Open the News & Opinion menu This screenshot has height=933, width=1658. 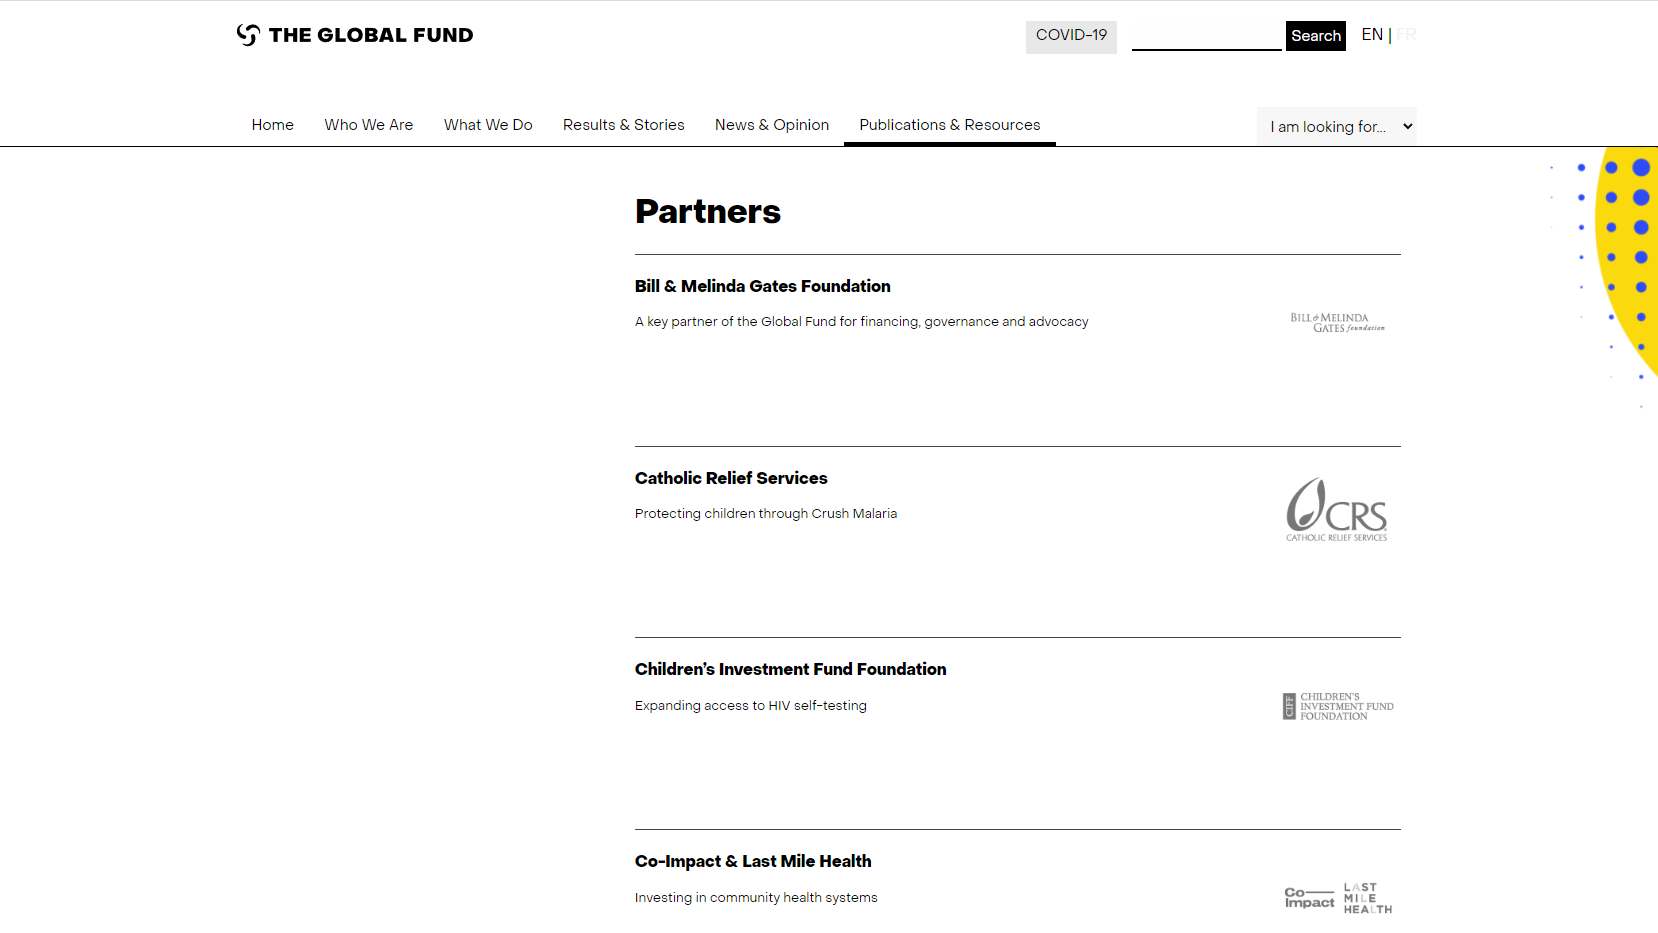[771, 125]
